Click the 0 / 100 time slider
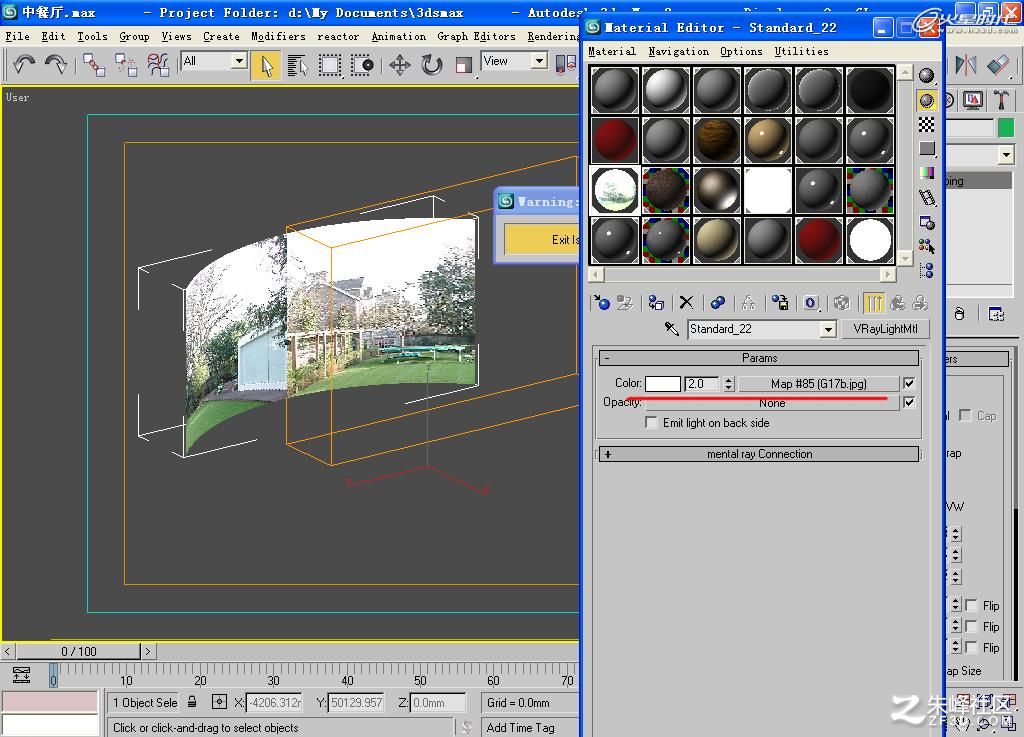The width and height of the screenshot is (1024, 737). click(x=78, y=651)
